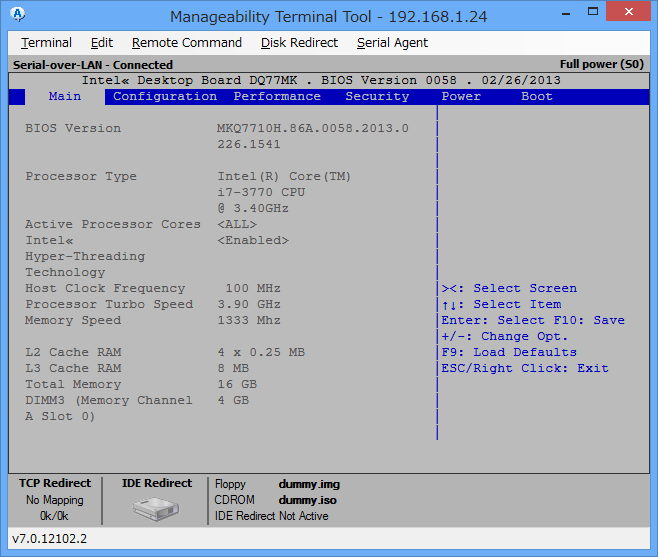Click the IDE Redirect disk drive icon
Screen dimensions: 658x557
(x=156, y=508)
